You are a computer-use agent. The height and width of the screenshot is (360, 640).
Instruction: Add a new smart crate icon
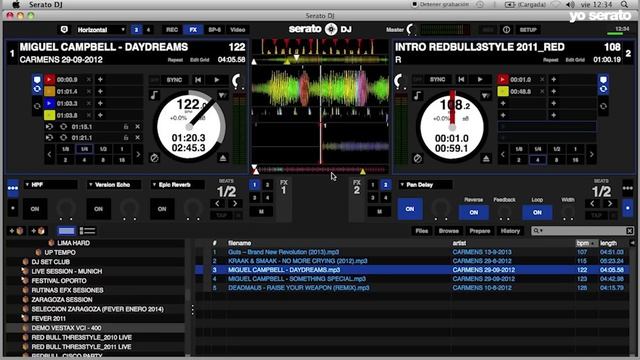(x=38, y=231)
